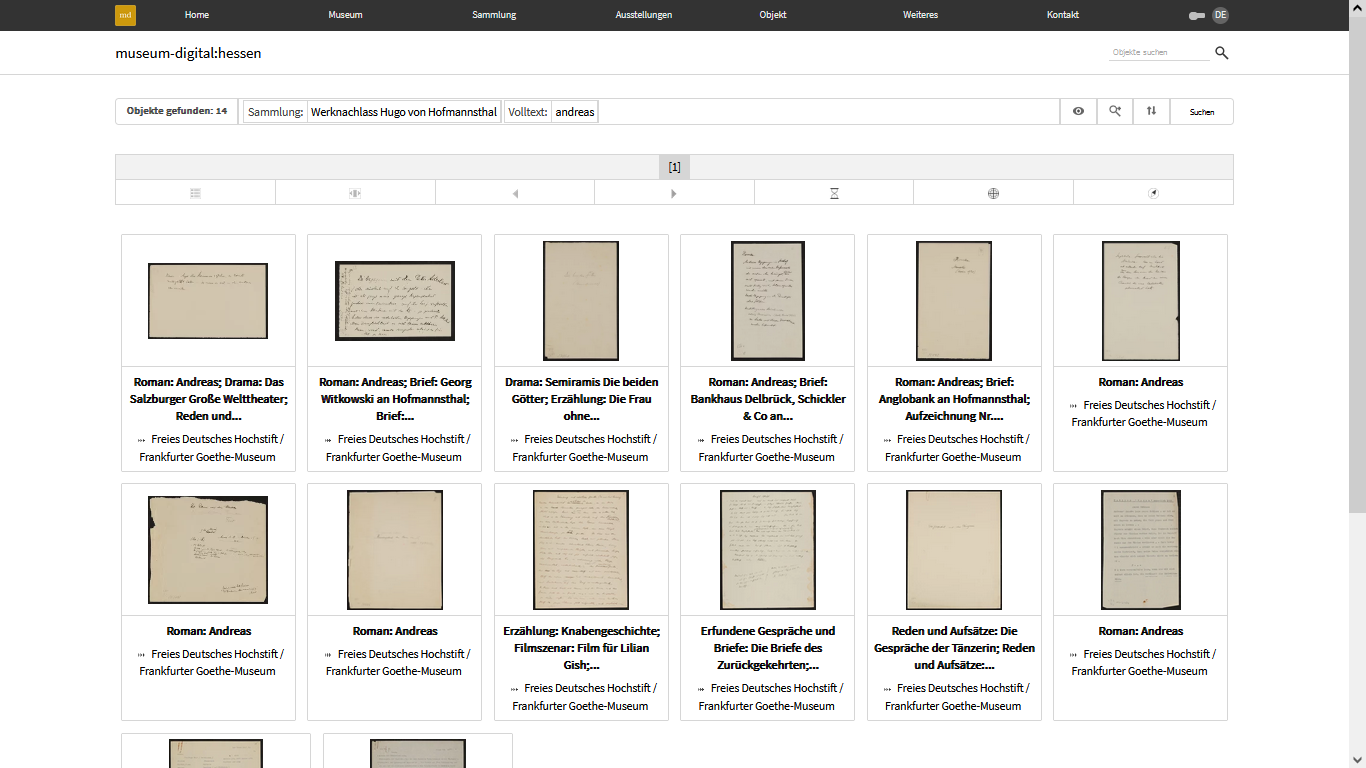Open the Sammlung menu
The image size is (1366, 768).
click(x=494, y=15)
